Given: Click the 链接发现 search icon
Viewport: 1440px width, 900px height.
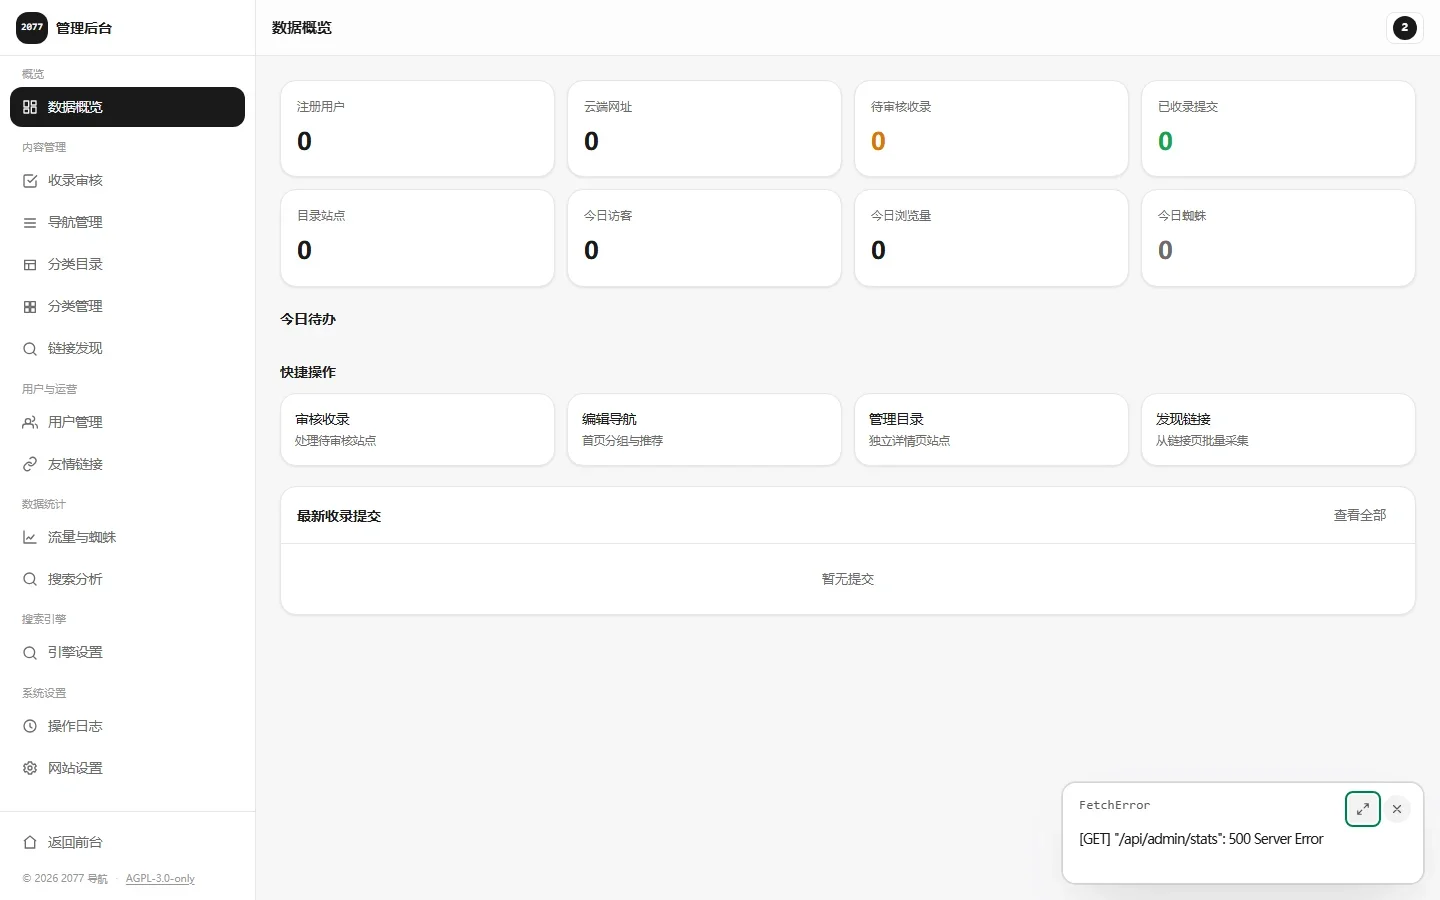Looking at the screenshot, I should point(30,349).
